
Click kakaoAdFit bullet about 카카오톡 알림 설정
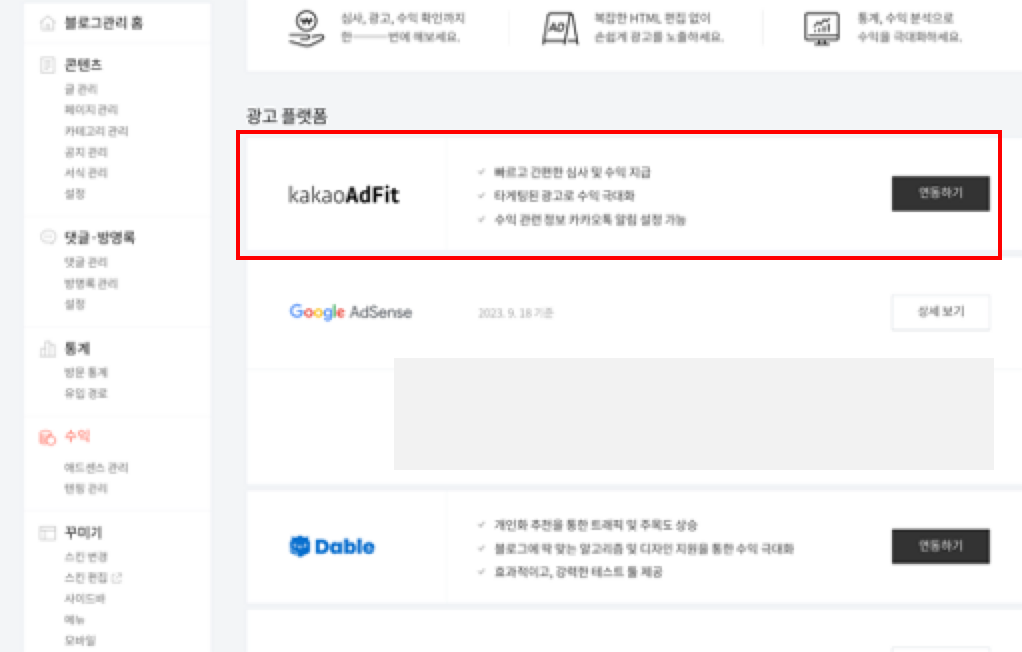pos(590,220)
